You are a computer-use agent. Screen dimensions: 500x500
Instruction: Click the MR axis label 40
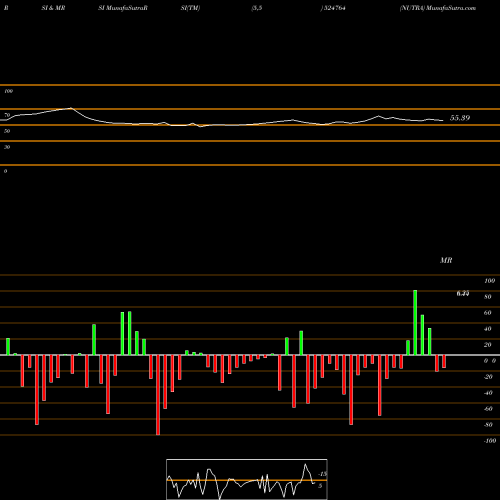[488, 329]
